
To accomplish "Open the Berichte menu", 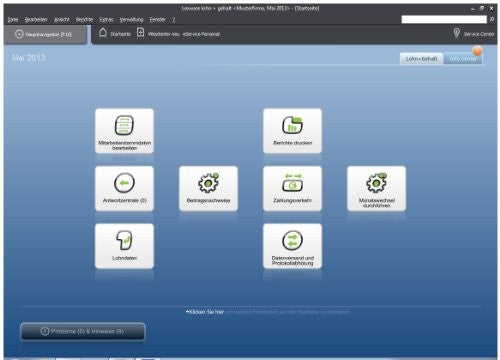I will pos(84,20).
